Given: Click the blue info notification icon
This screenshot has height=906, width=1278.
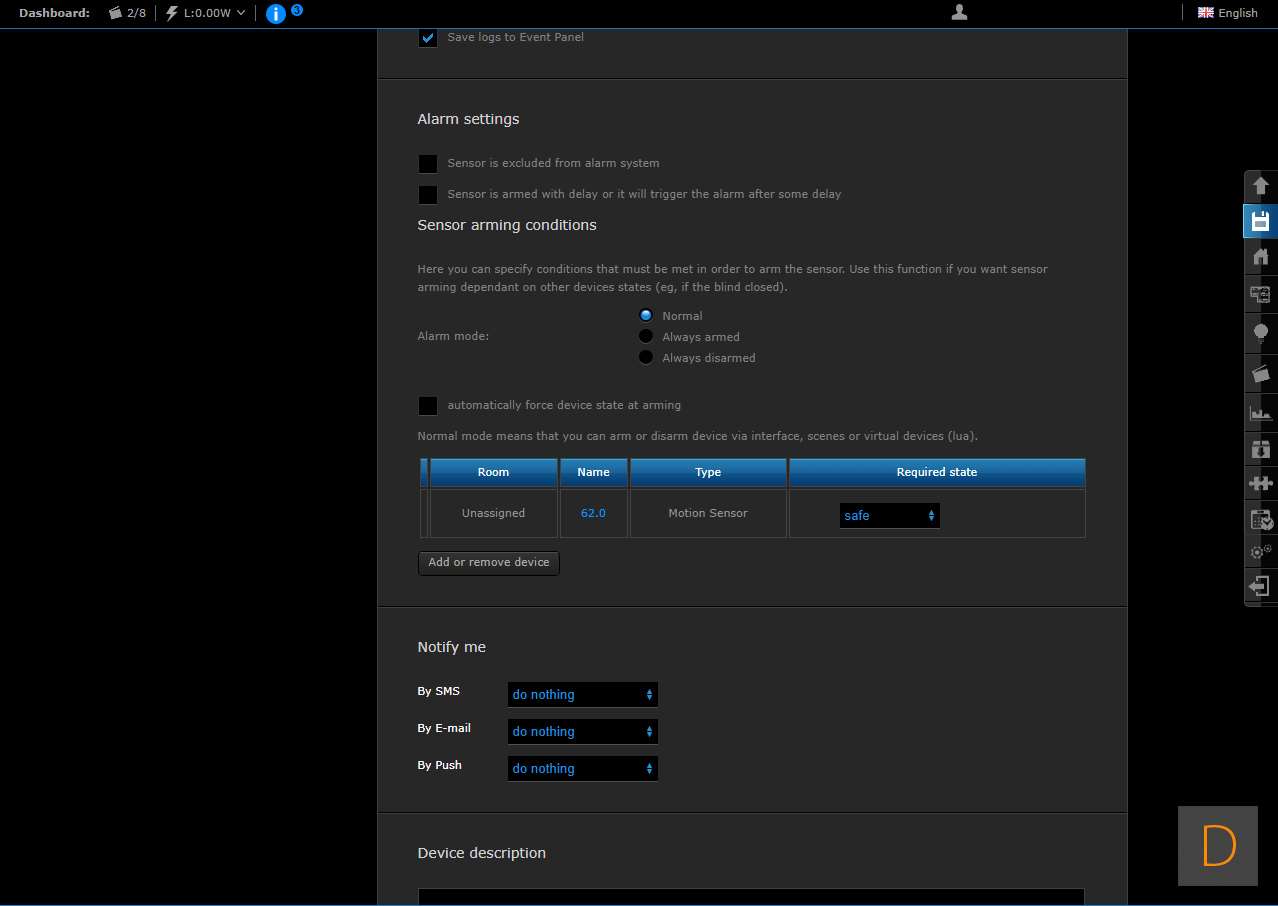Looking at the screenshot, I should coord(276,14).
